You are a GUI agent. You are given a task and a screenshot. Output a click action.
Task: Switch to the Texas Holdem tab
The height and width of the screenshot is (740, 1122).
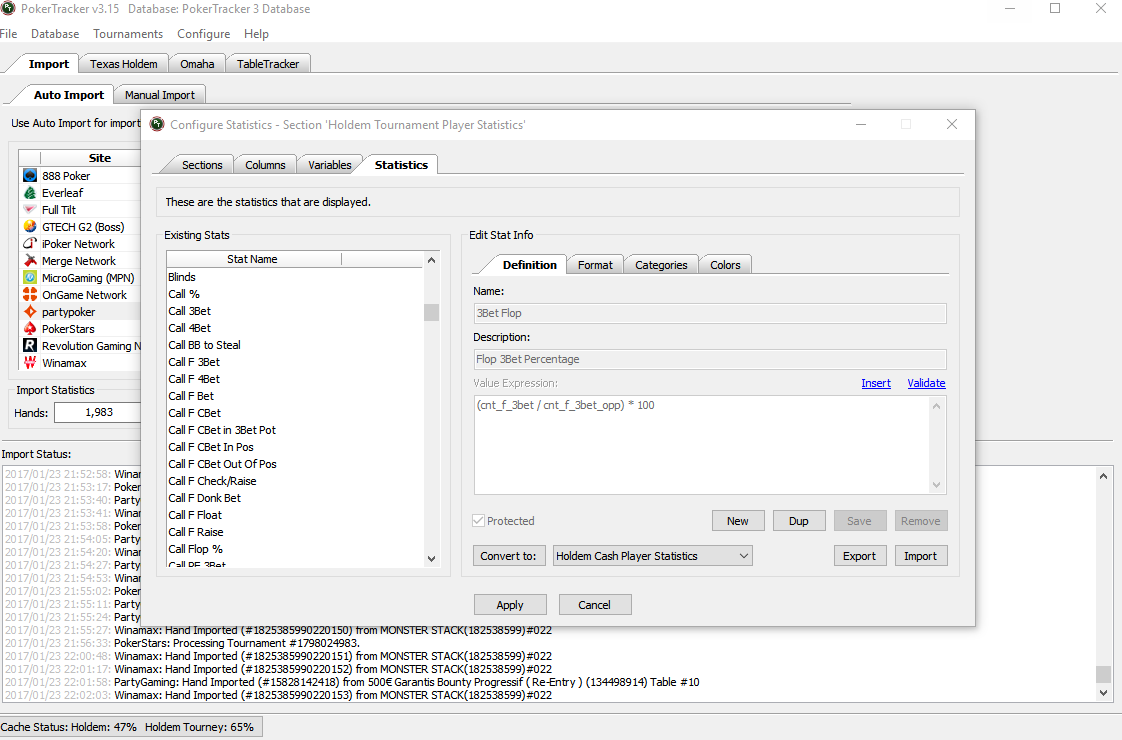pos(124,64)
